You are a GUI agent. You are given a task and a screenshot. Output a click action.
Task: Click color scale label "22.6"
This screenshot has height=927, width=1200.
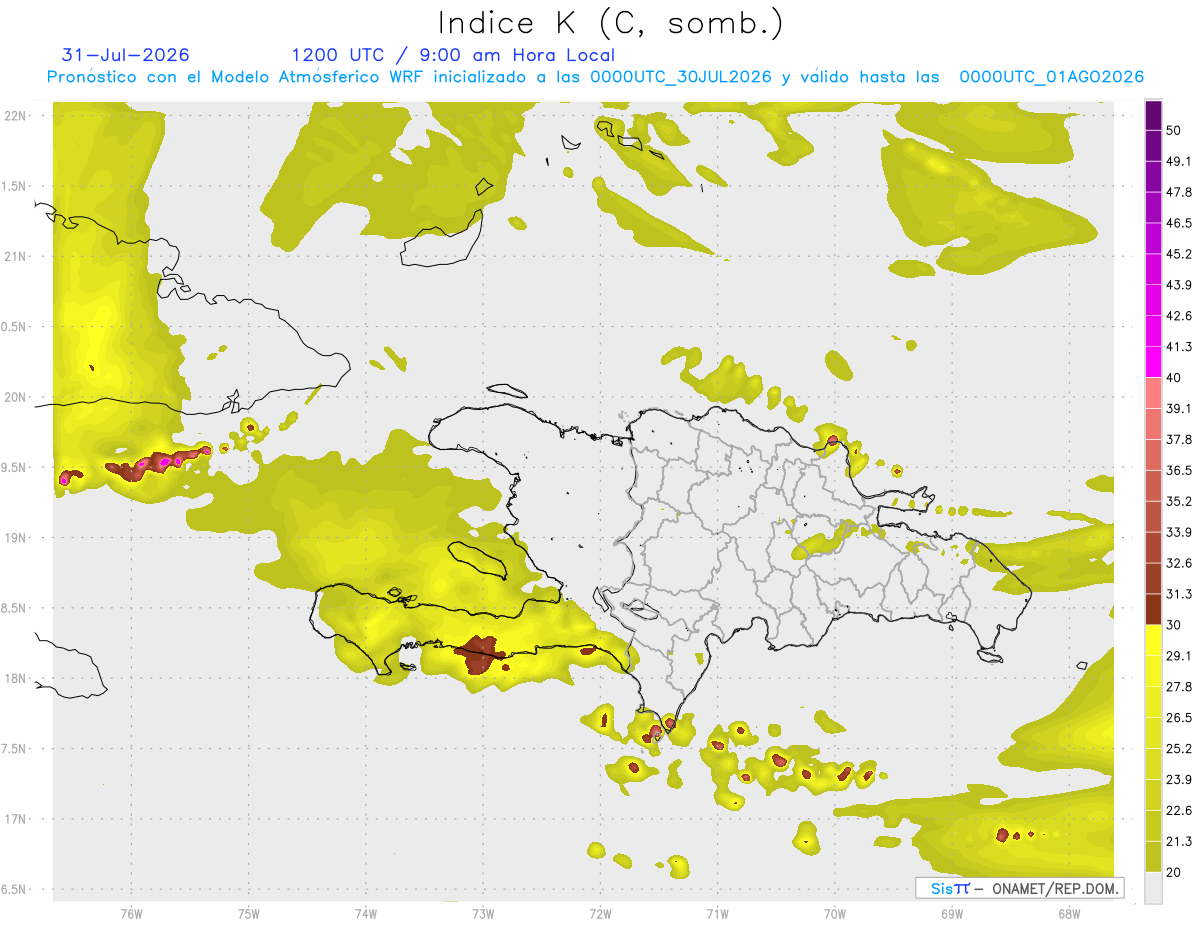[1179, 811]
